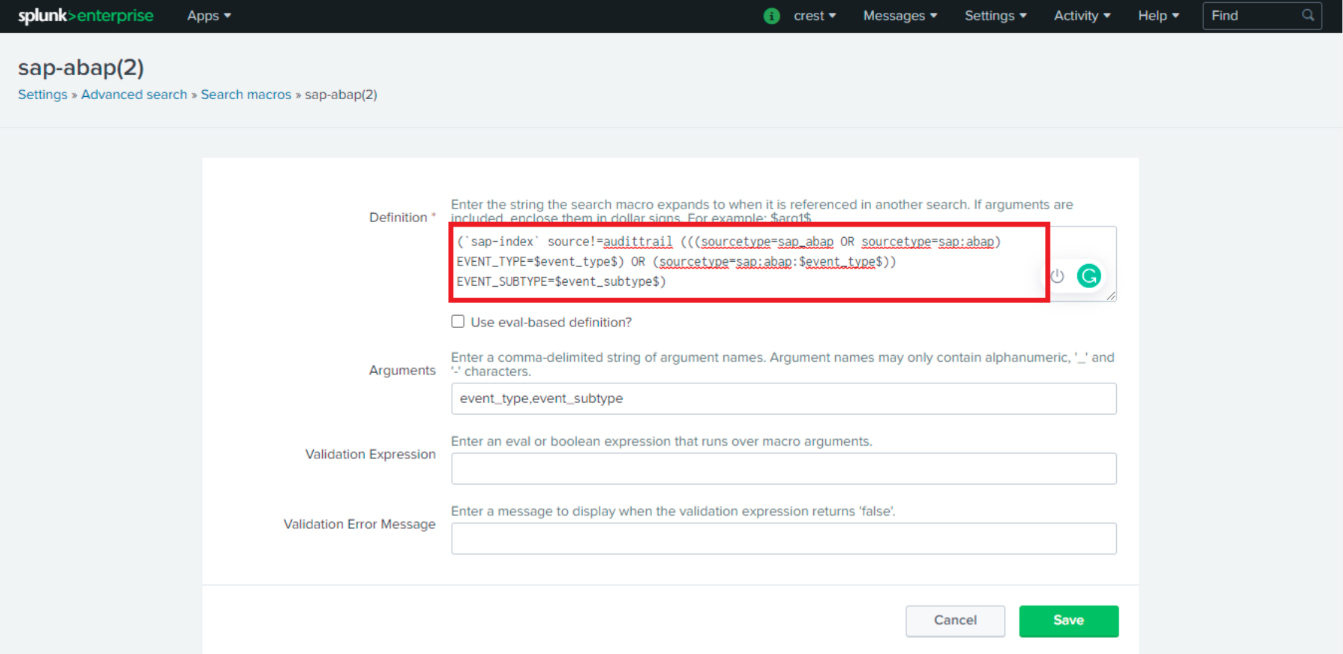The image size is (1343, 654).
Task: Click the green info status icon
Action: 771,16
